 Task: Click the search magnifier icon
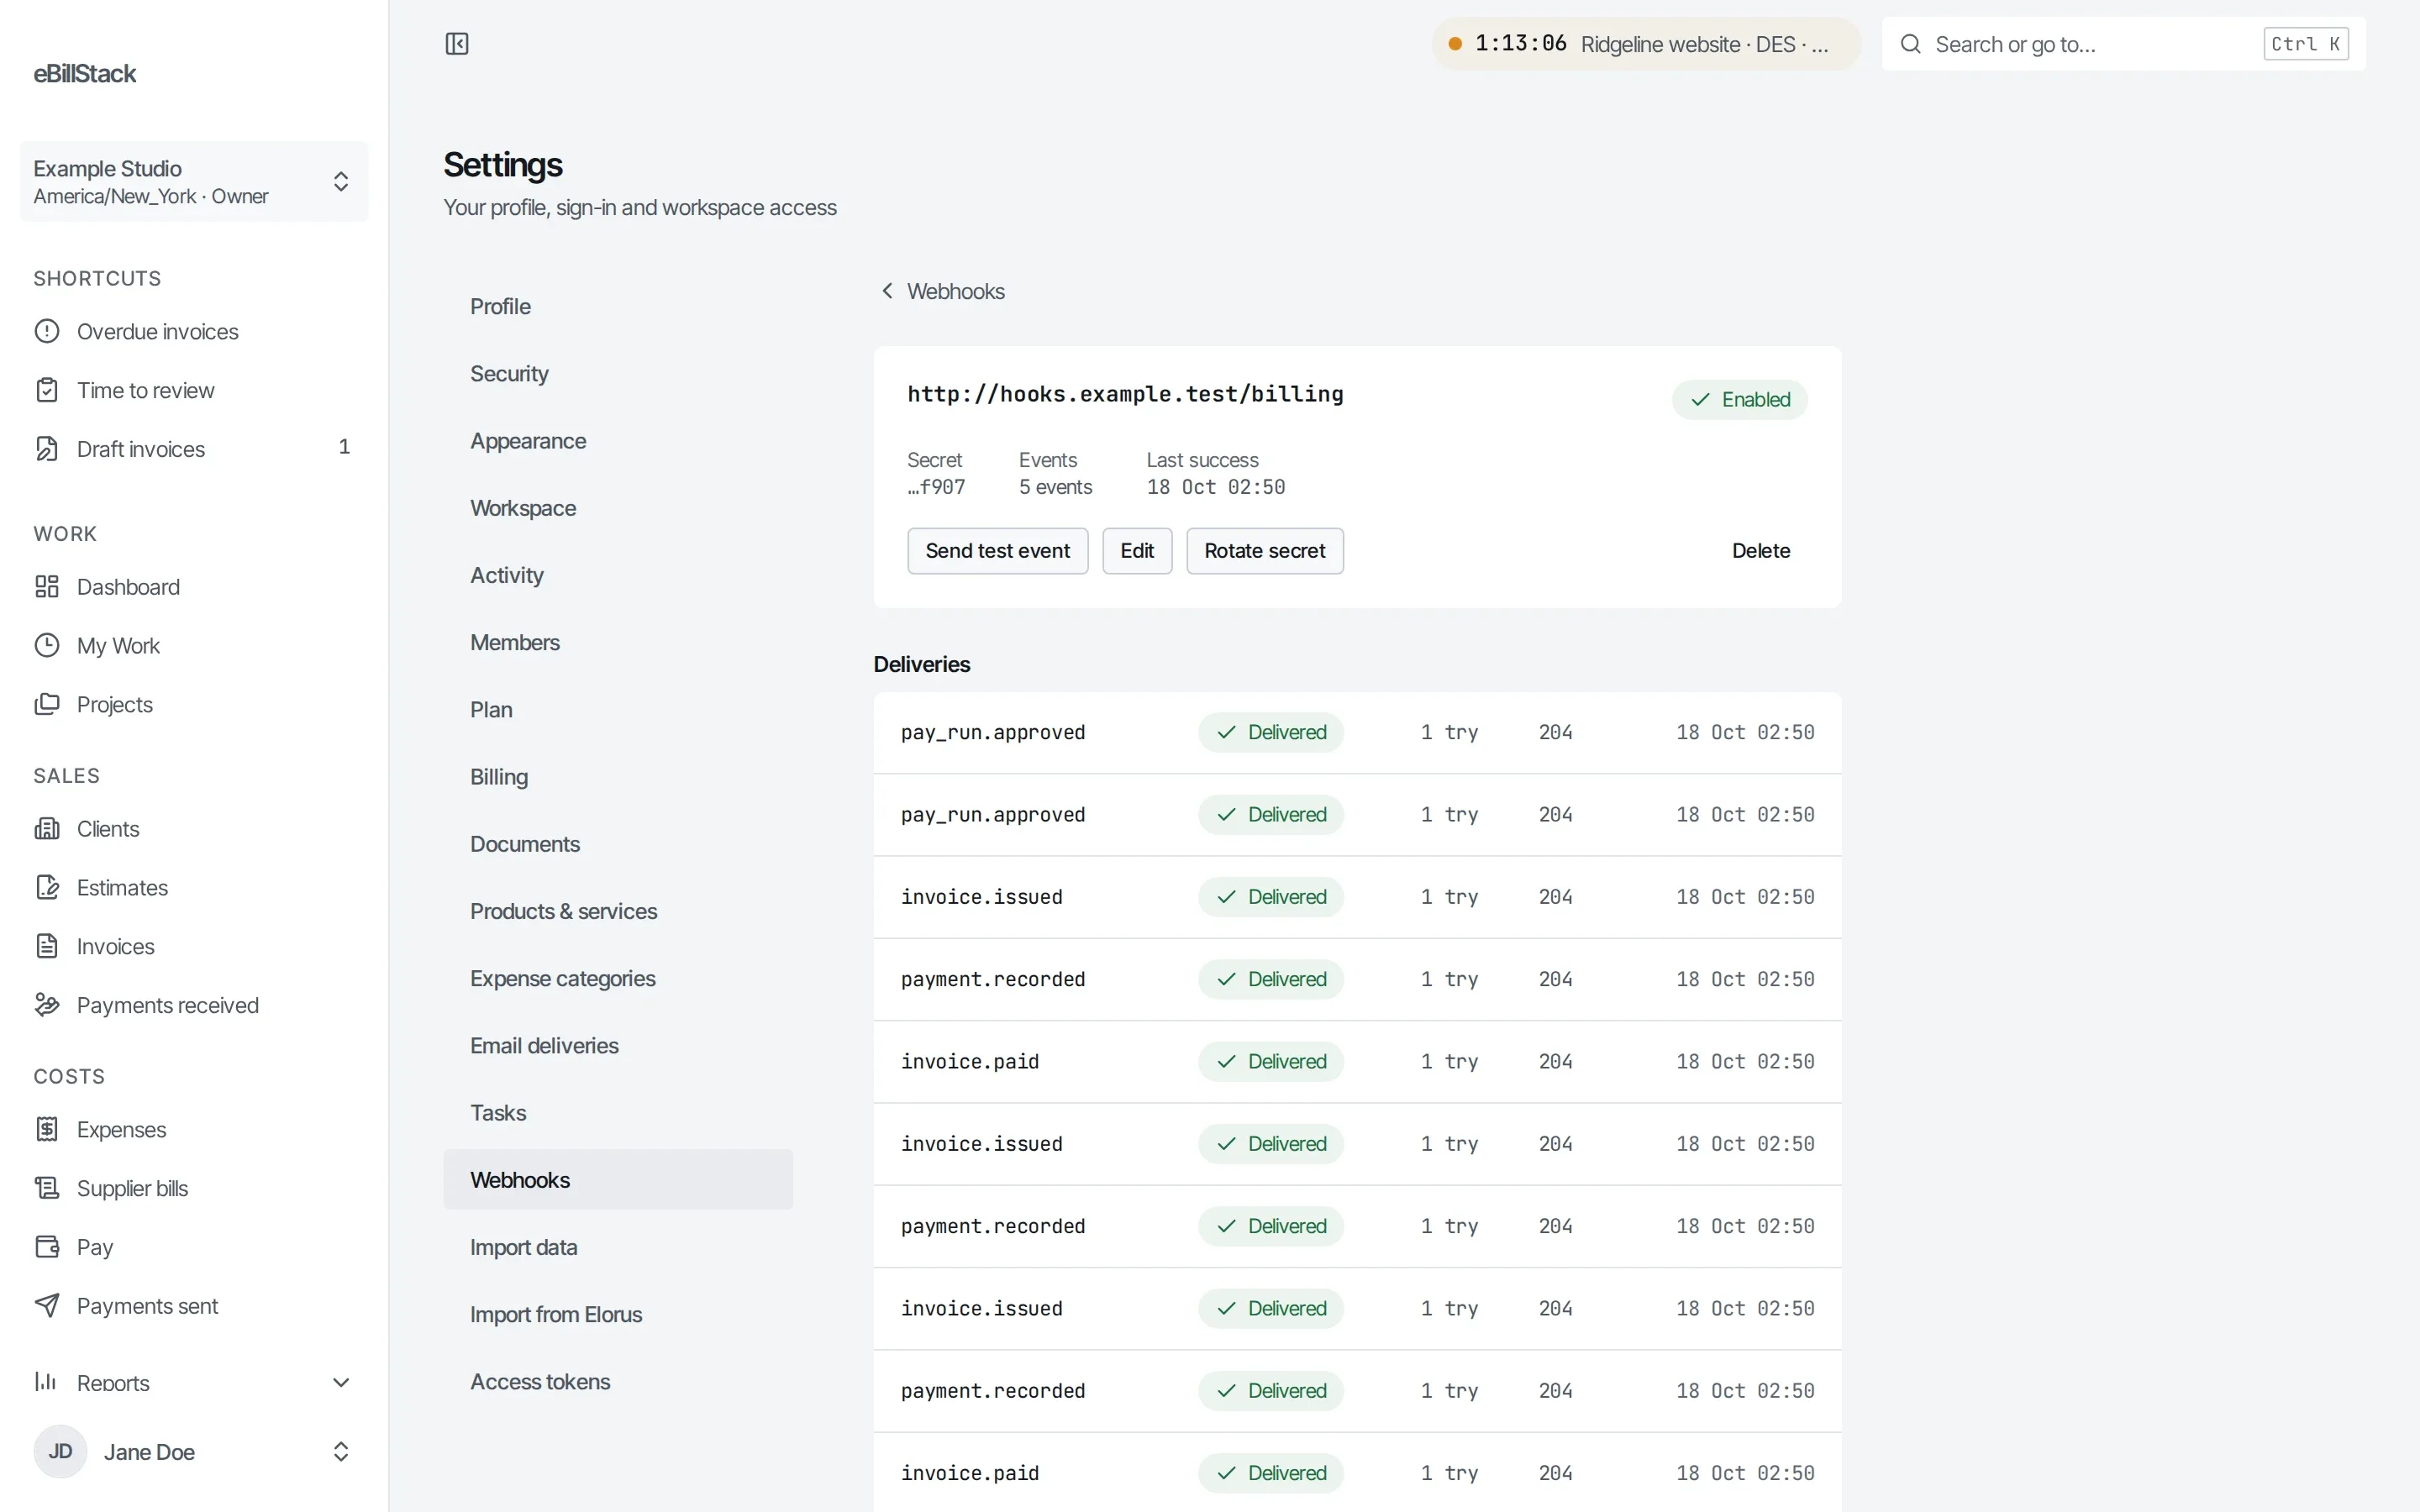1910,44
